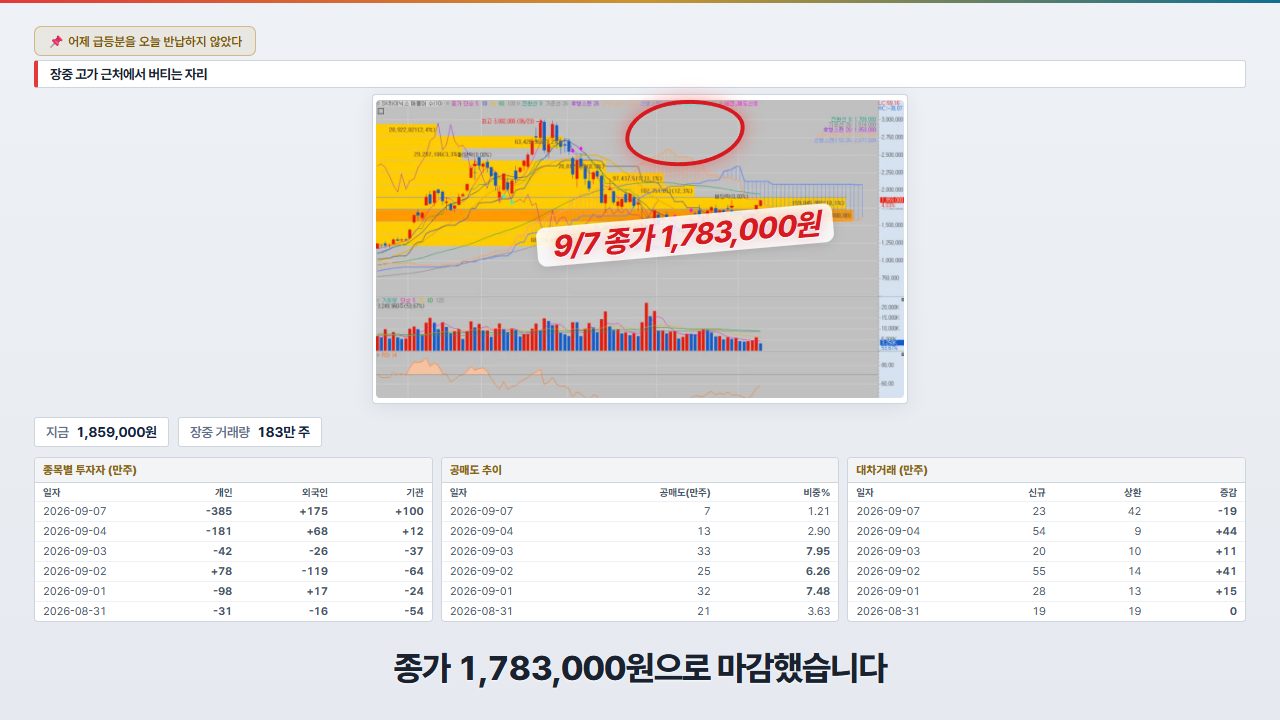This screenshot has height=720, width=1280.
Task: Click lending change +44 for 2026-09-04
Action: [x=1225, y=531]
